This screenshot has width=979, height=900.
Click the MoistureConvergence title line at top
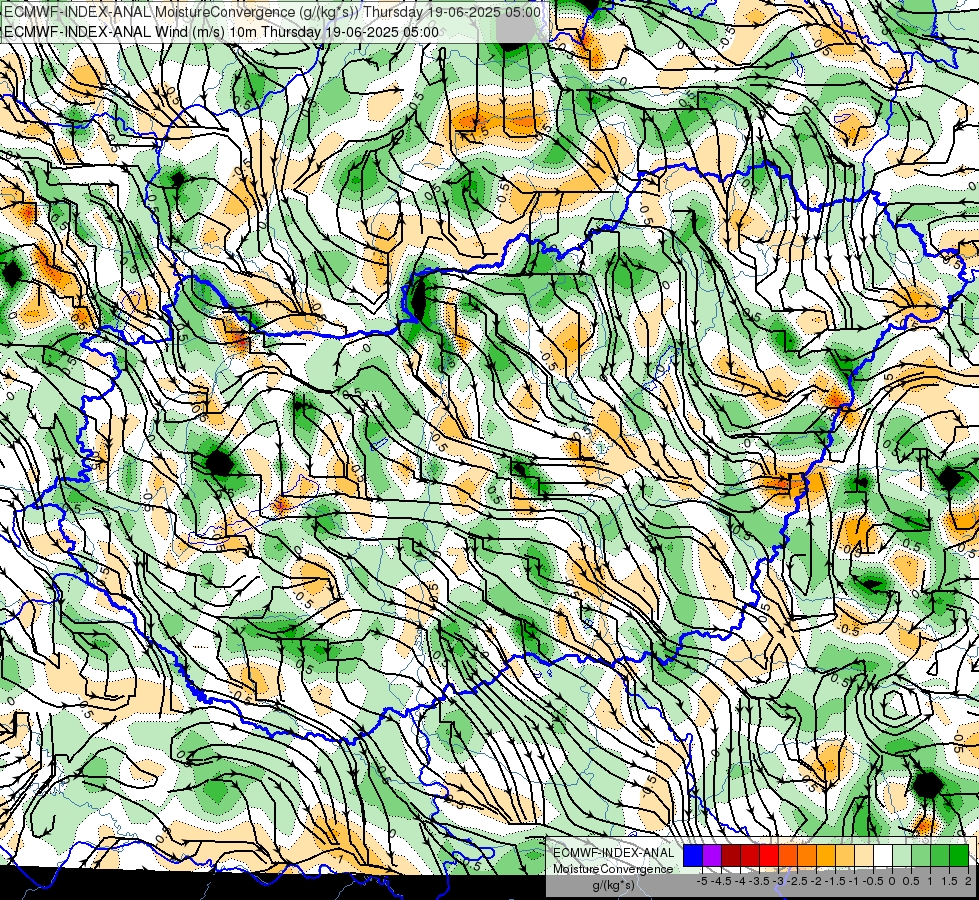click(x=272, y=12)
